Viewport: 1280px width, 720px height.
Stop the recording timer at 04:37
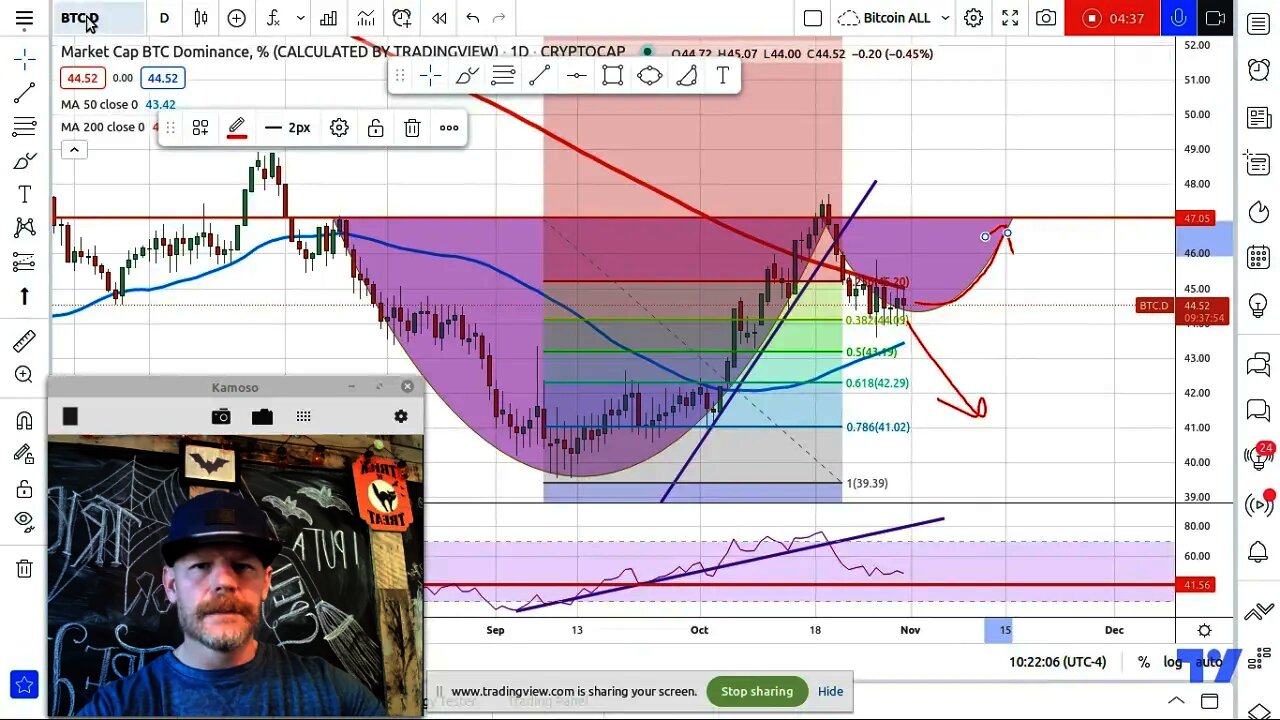1112,18
